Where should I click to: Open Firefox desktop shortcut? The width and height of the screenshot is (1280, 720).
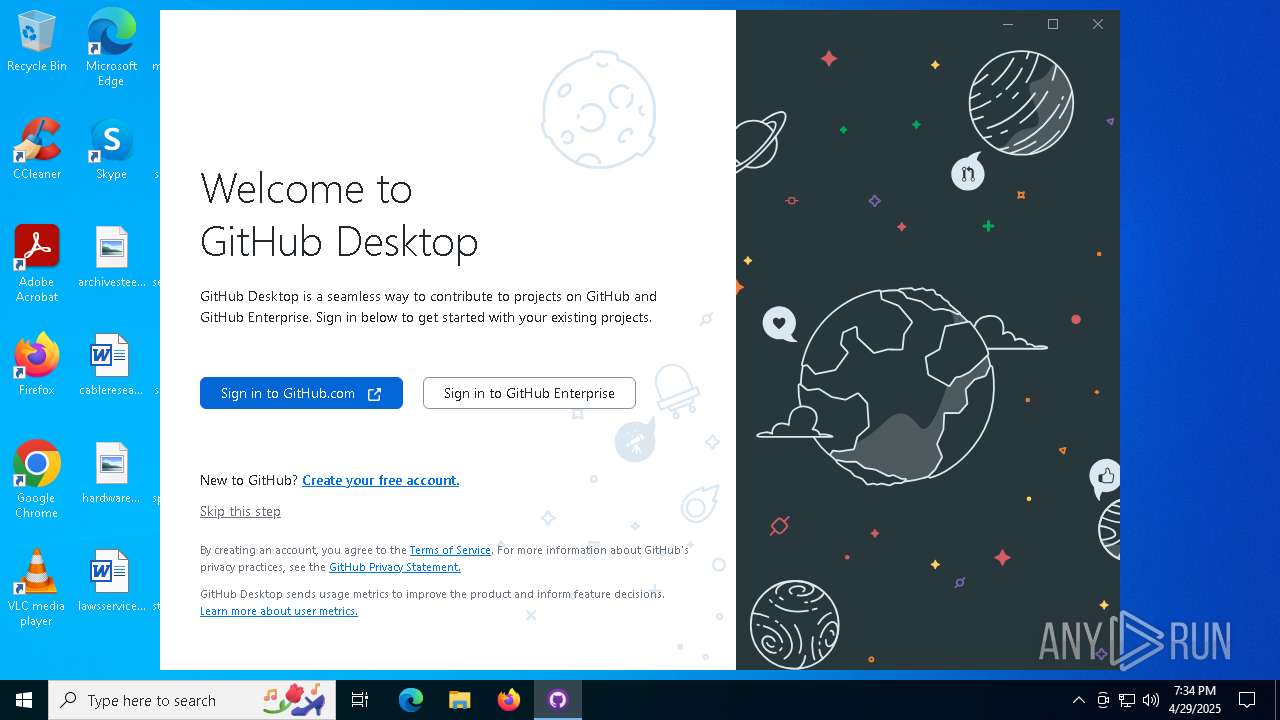pyautogui.click(x=37, y=365)
